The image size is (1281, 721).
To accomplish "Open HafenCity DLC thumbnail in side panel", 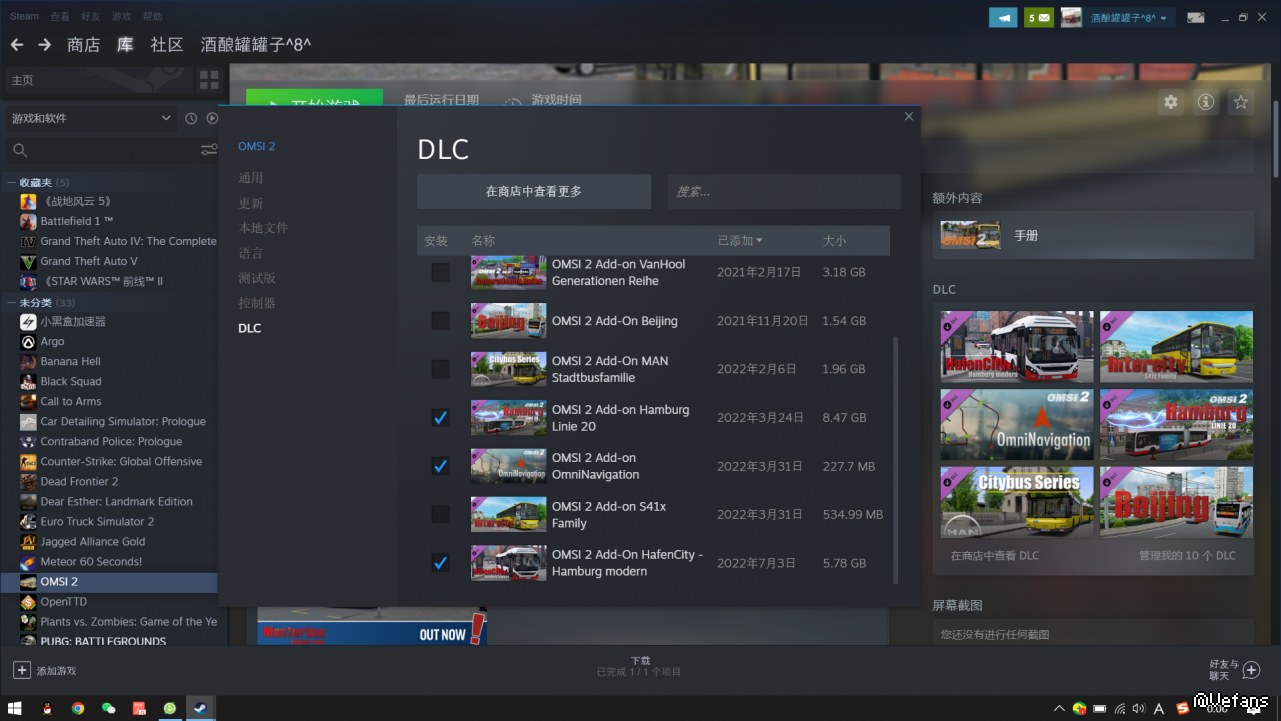I will pyautogui.click(x=1017, y=346).
